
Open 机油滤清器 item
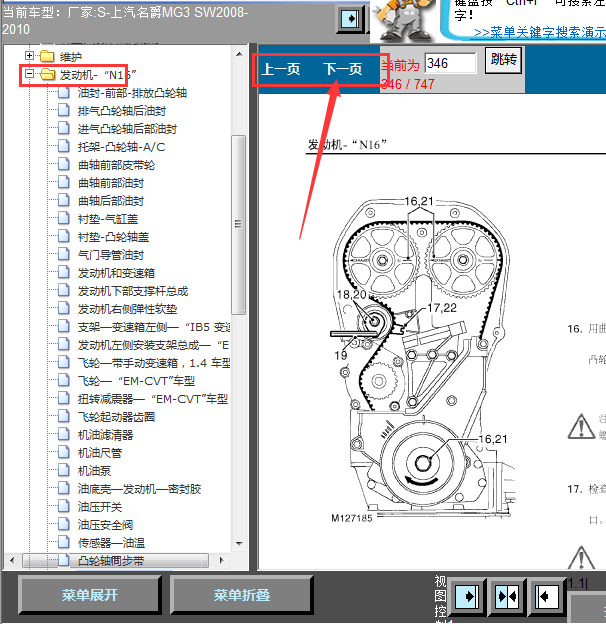(105, 435)
